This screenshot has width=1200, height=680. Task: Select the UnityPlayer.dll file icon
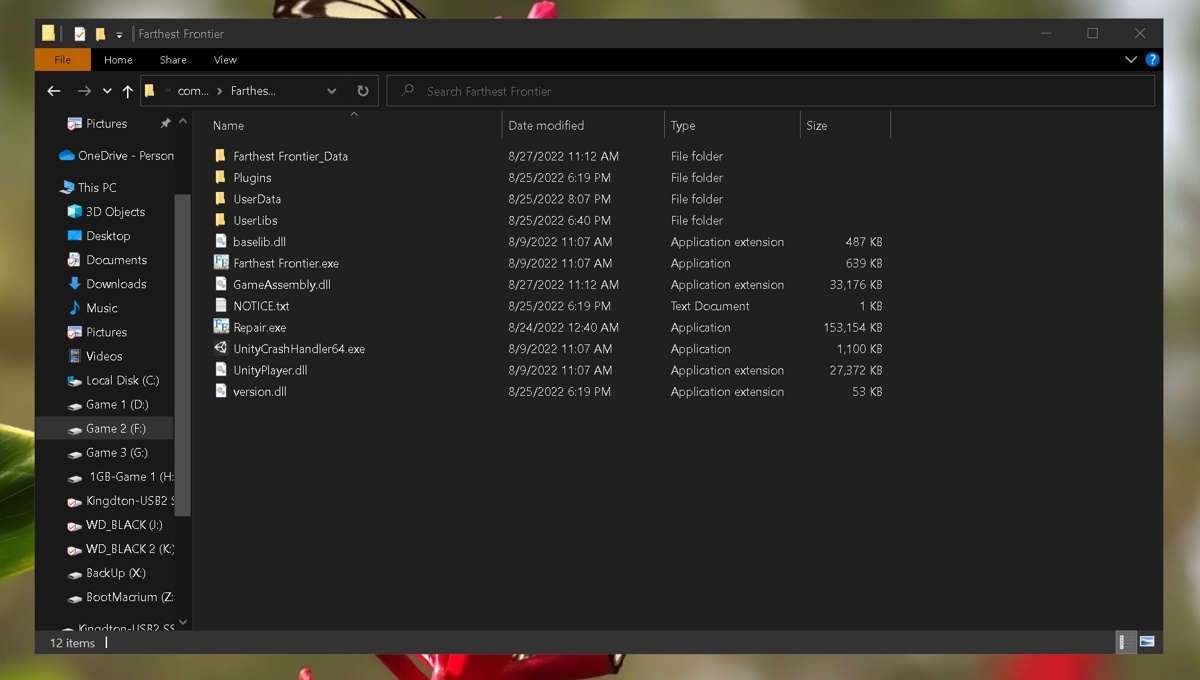(221, 370)
